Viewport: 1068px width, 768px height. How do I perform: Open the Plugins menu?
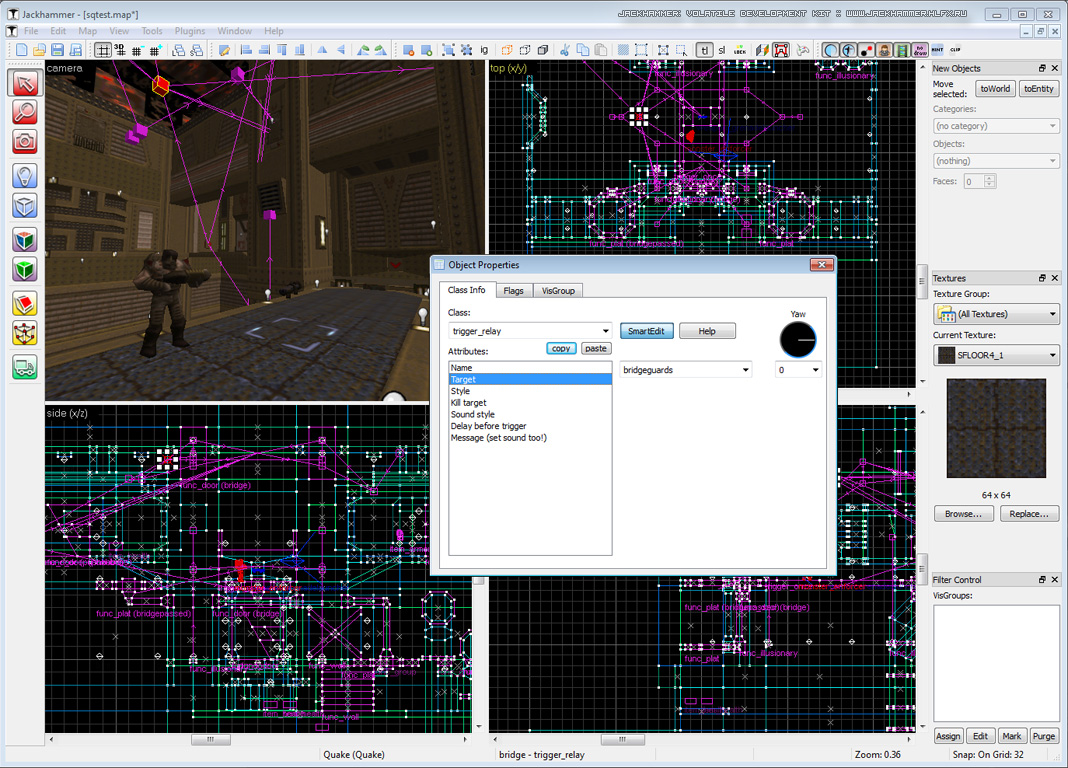click(x=189, y=31)
